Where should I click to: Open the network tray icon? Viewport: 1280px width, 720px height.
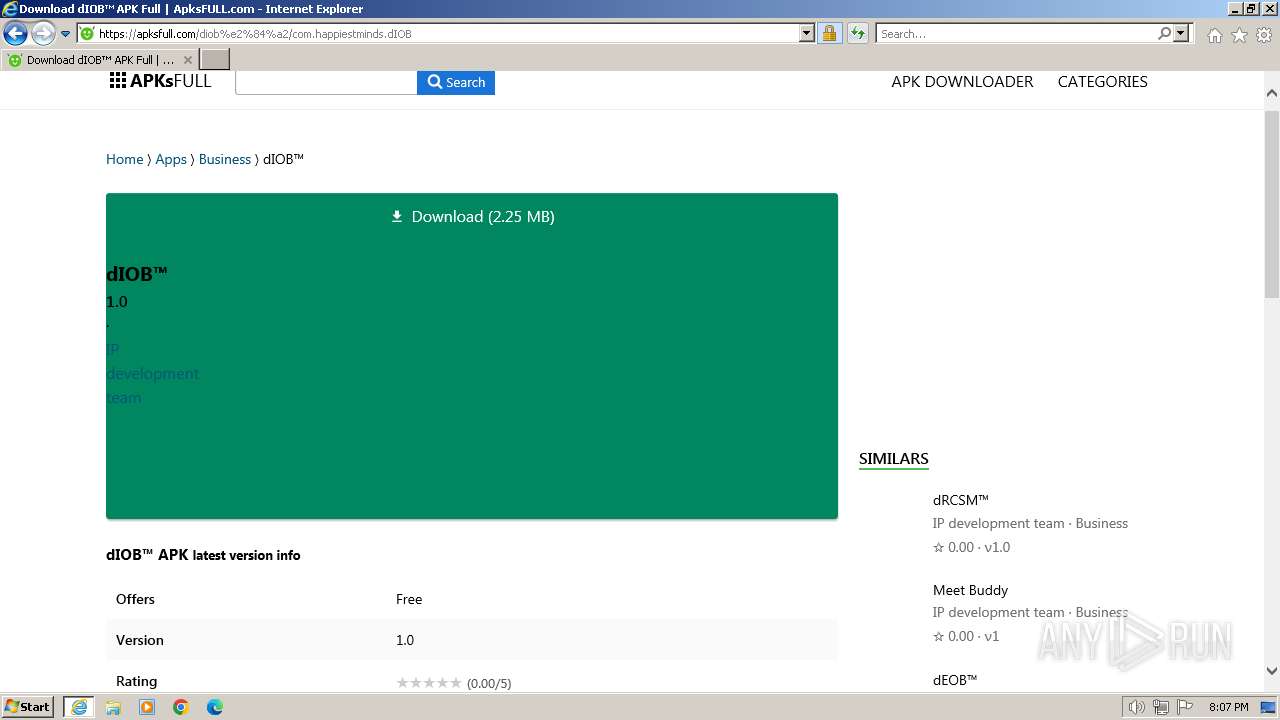(1161, 707)
